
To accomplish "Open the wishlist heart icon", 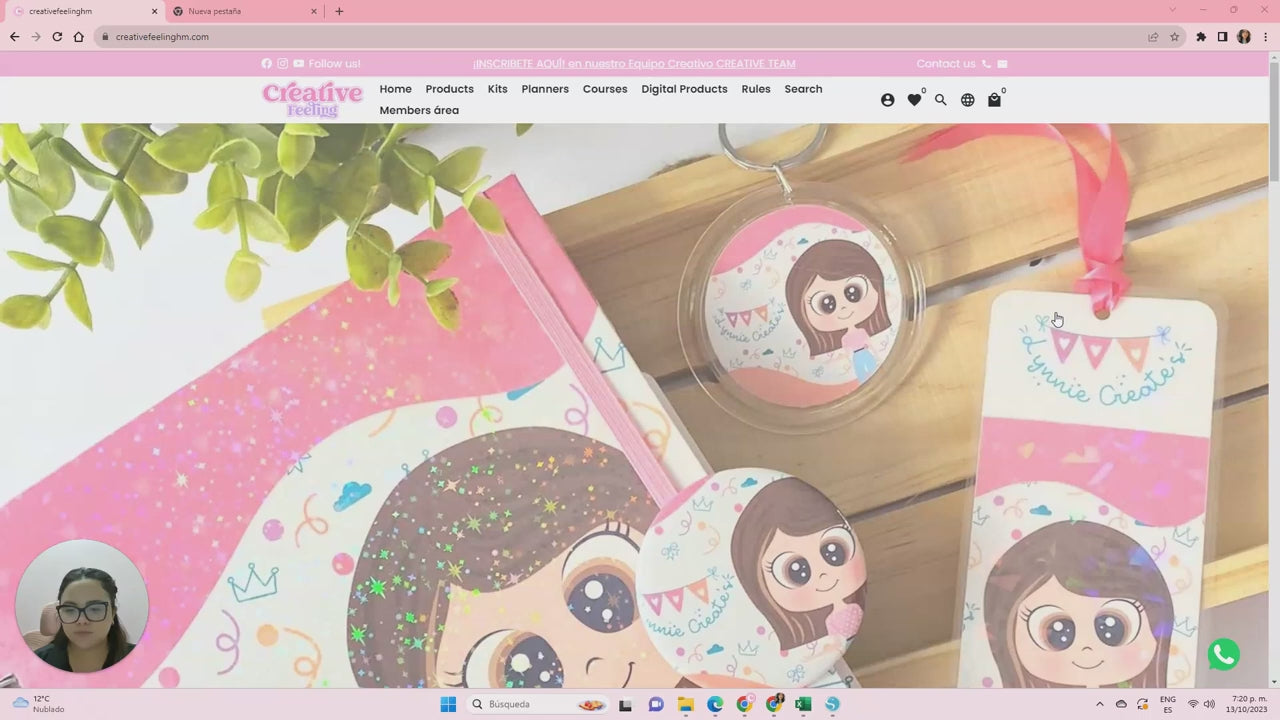I will (914, 100).
